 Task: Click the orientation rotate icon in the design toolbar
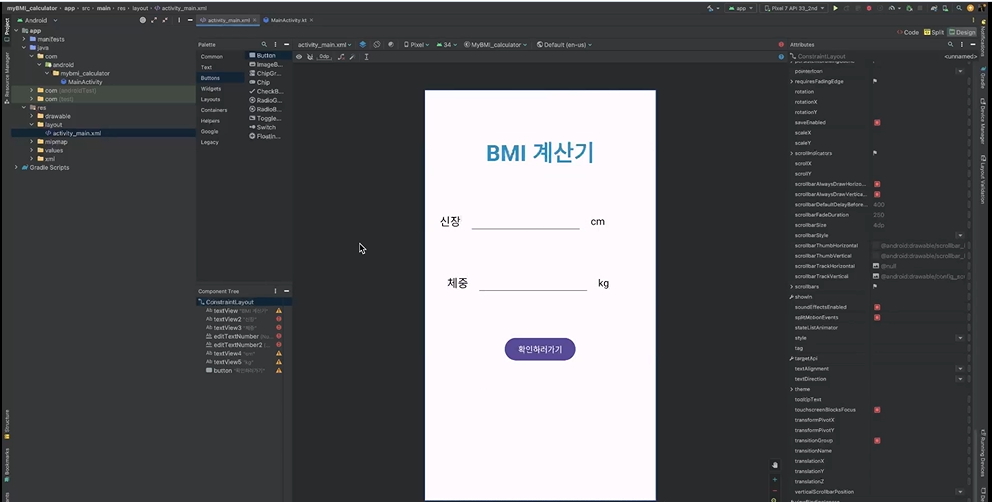point(376,44)
